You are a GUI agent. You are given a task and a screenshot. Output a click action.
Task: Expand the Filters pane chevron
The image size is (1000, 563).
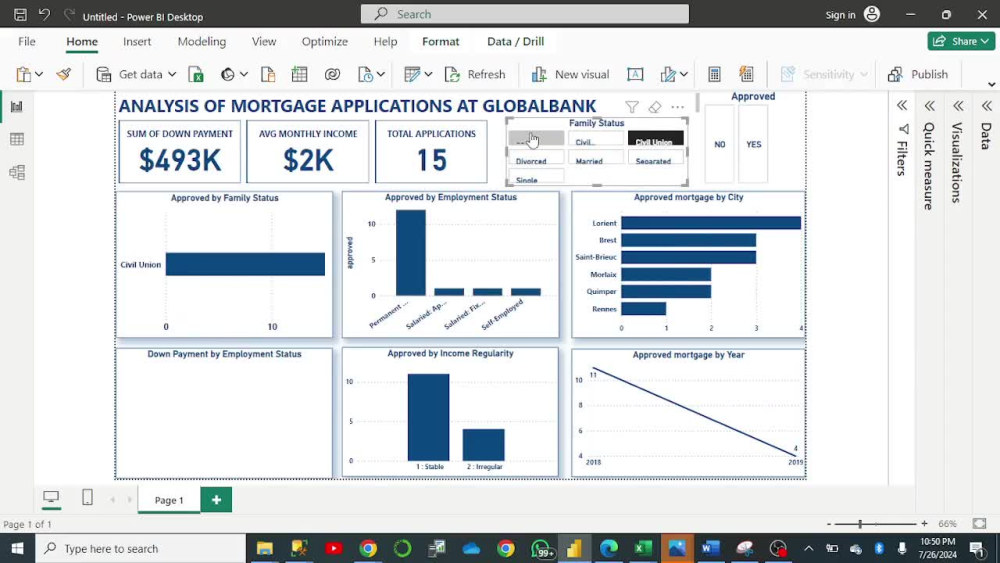point(902,105)
